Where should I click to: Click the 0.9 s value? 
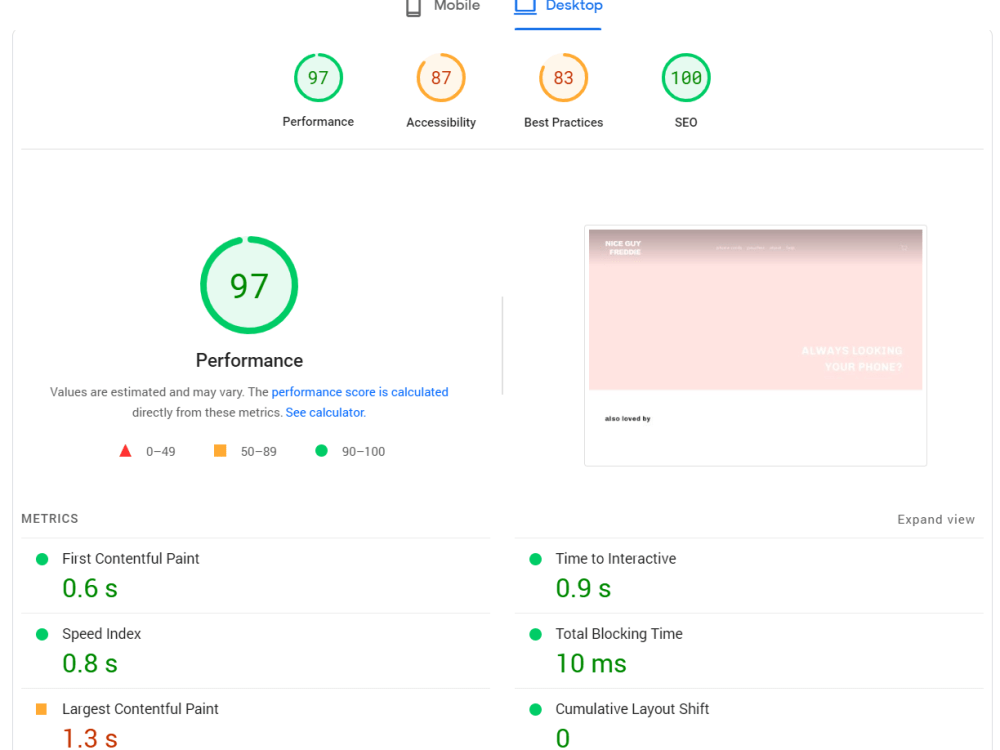pyautogui.click(x=583, y=588)
